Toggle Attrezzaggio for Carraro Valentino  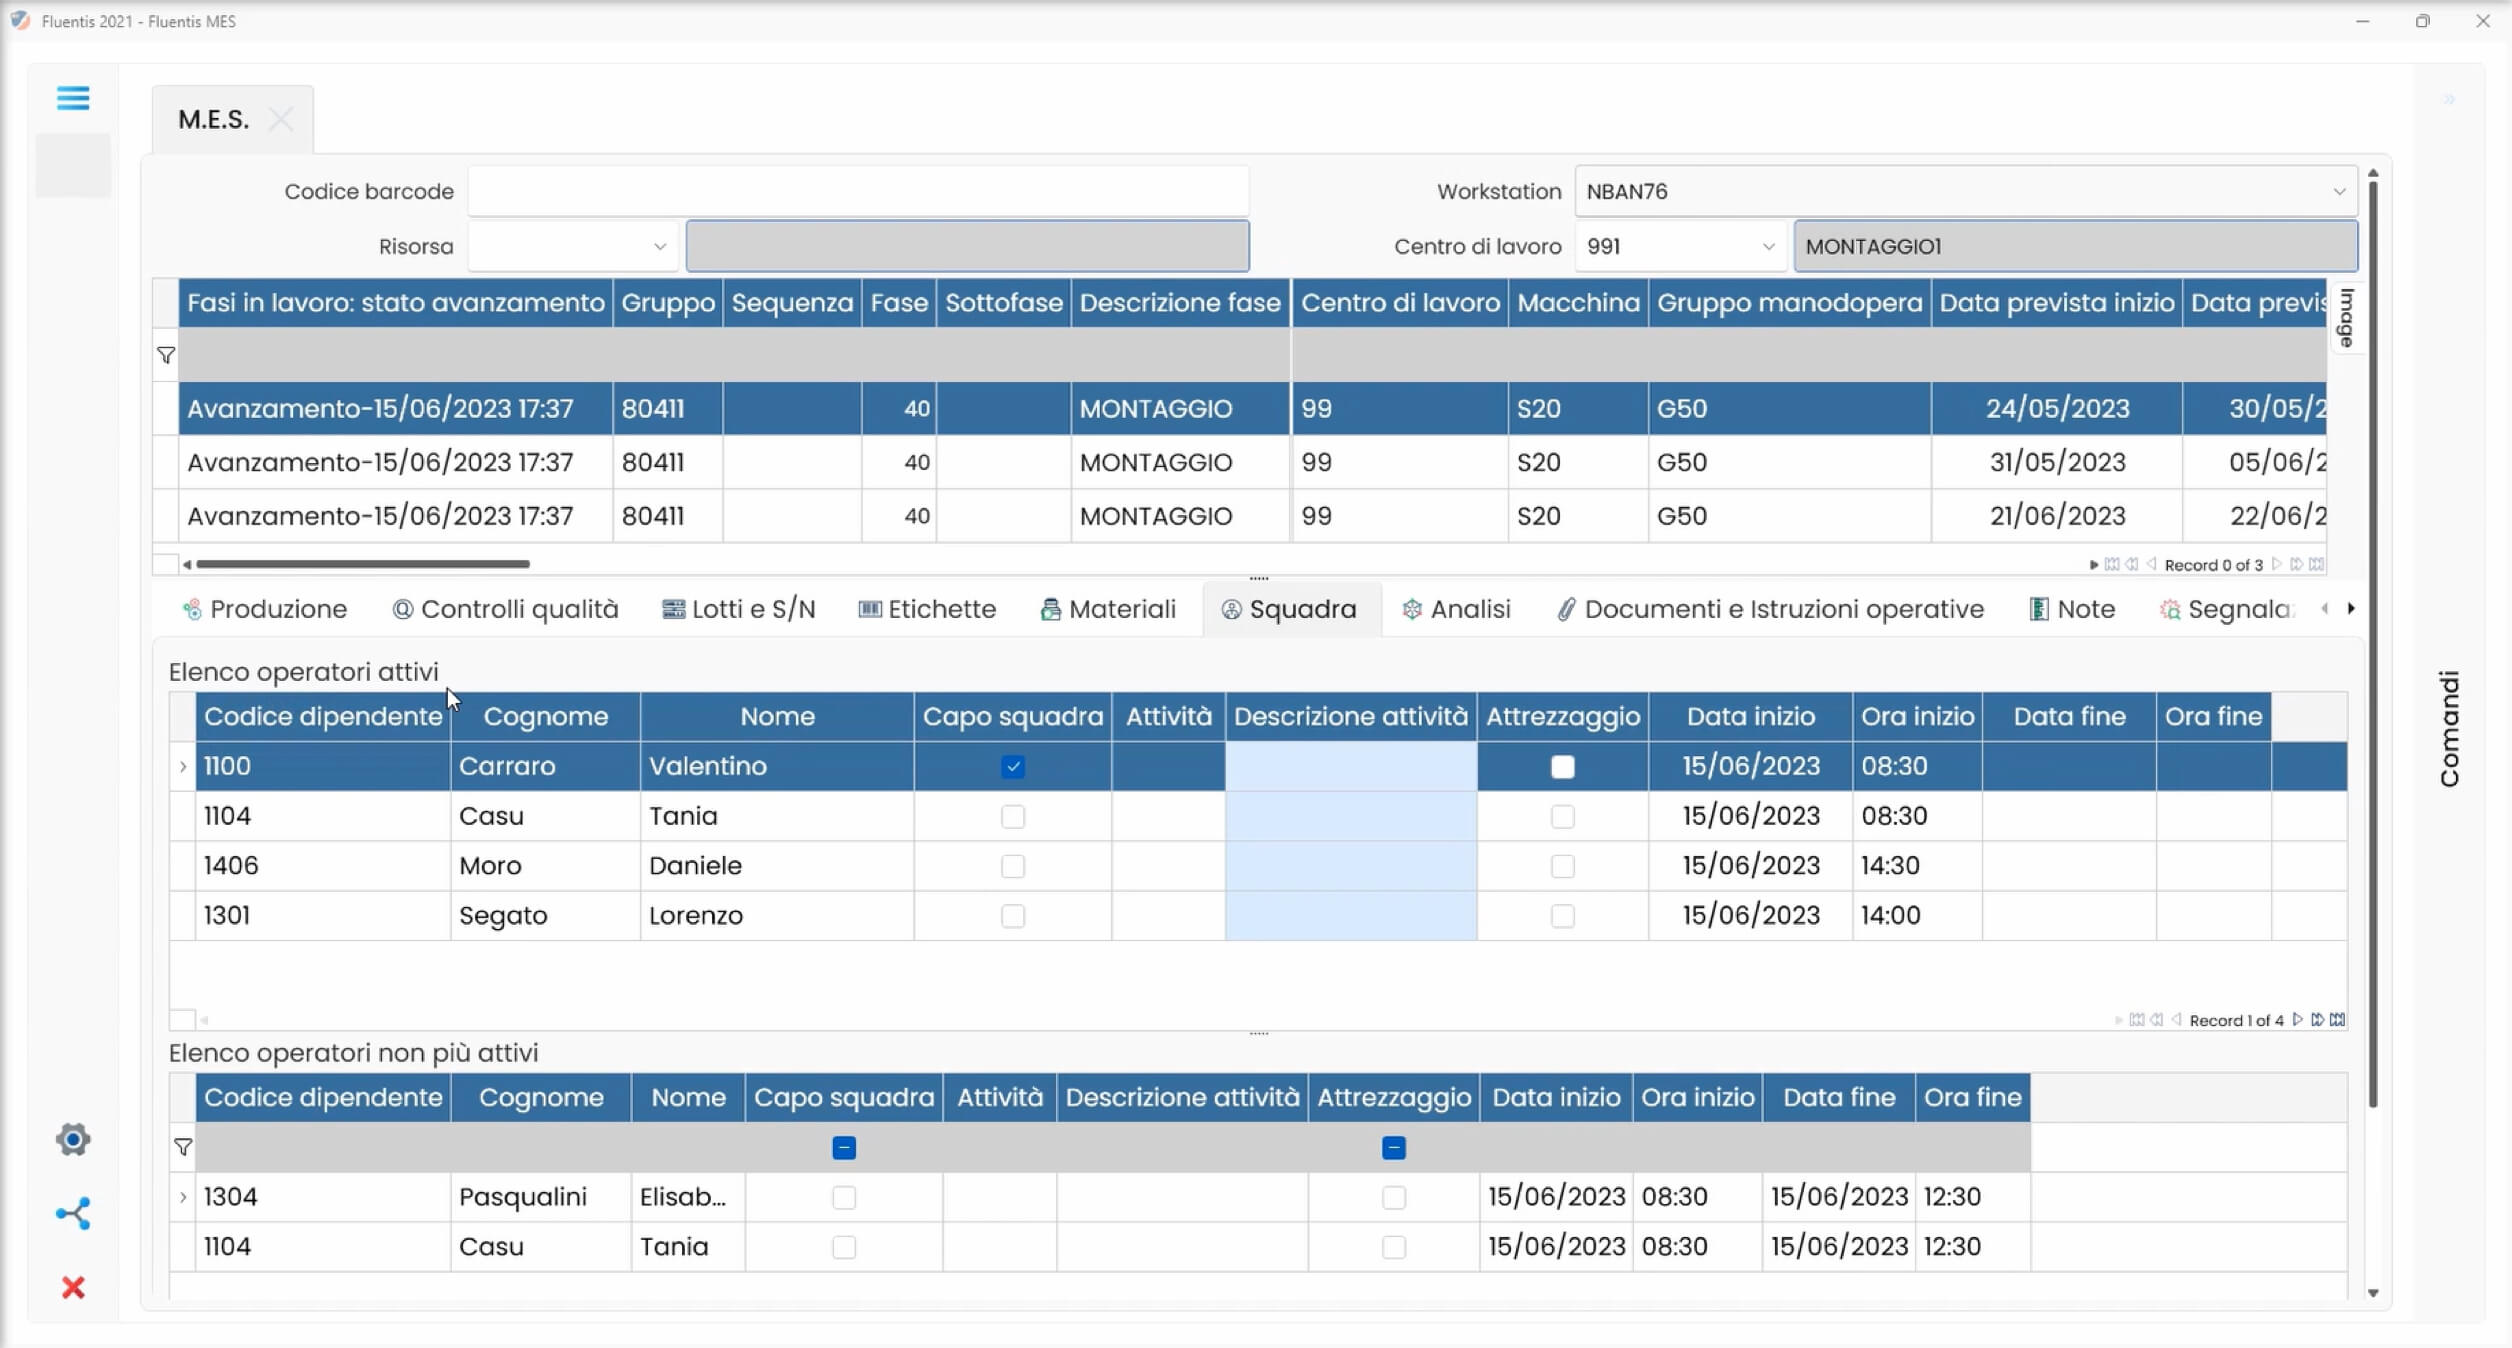point(1563,767)
